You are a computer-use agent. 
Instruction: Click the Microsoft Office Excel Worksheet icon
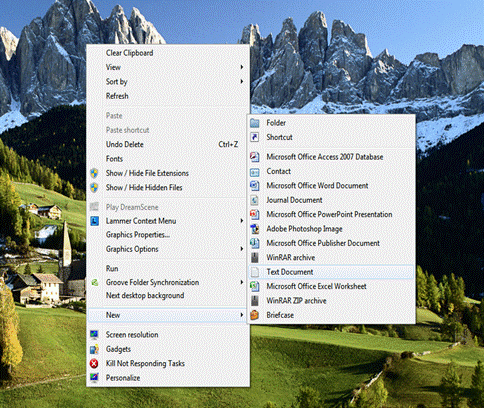coord(255,286)
